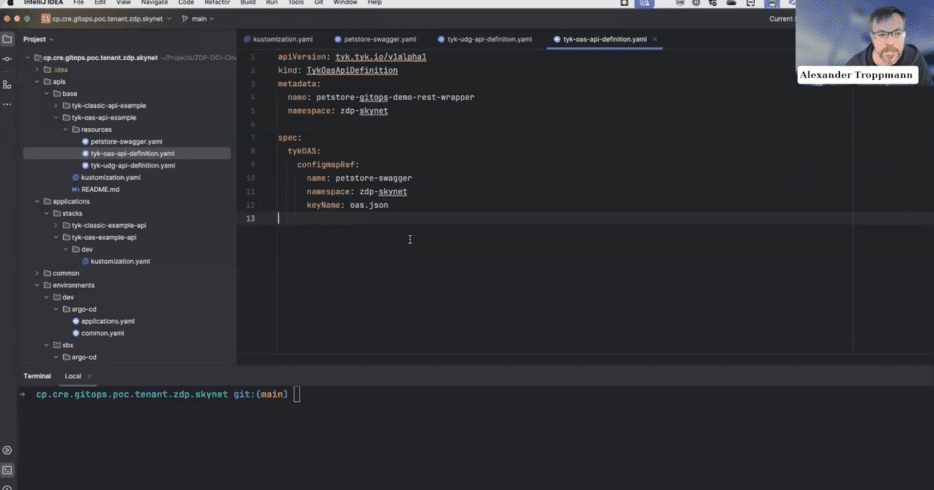Click the TykOasApiDefinition kind value
The width and height of the screenshot is (934, 490).
[x=352, y=70]
